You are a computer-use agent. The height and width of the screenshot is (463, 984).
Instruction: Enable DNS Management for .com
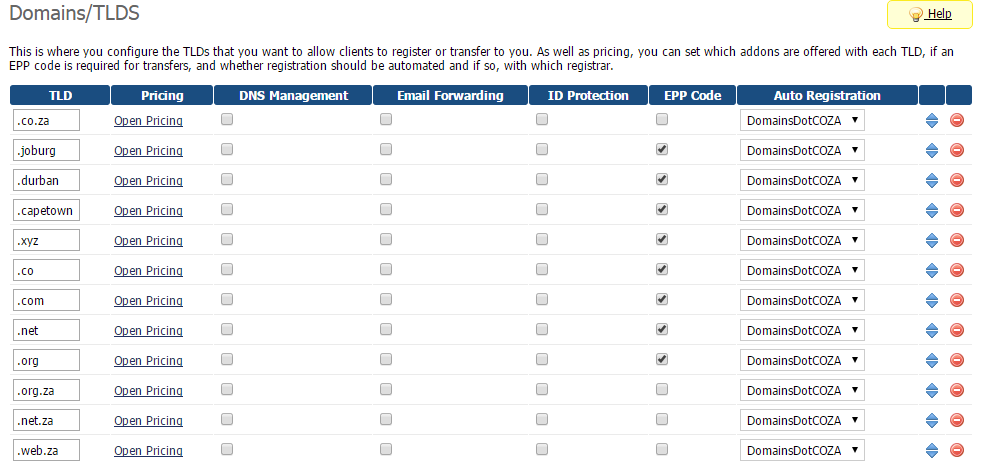click(x=227, y=299)
